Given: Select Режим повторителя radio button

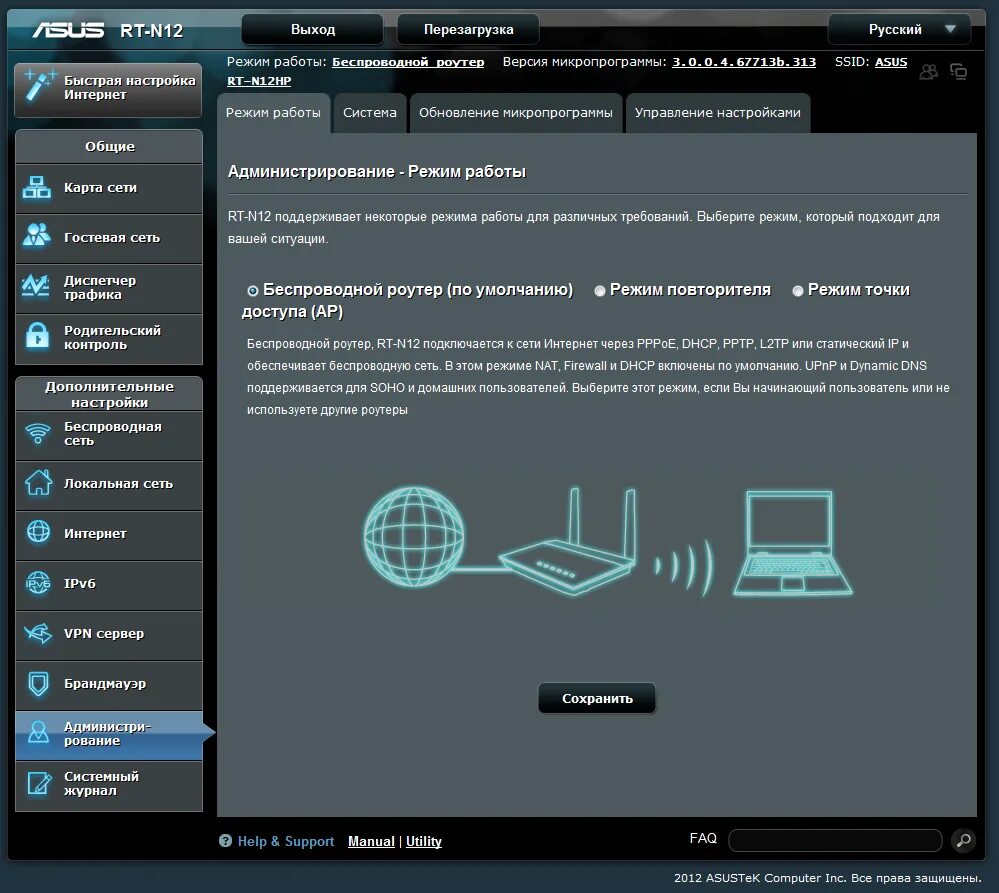Looking at the screenshot, I should [600, 290].
